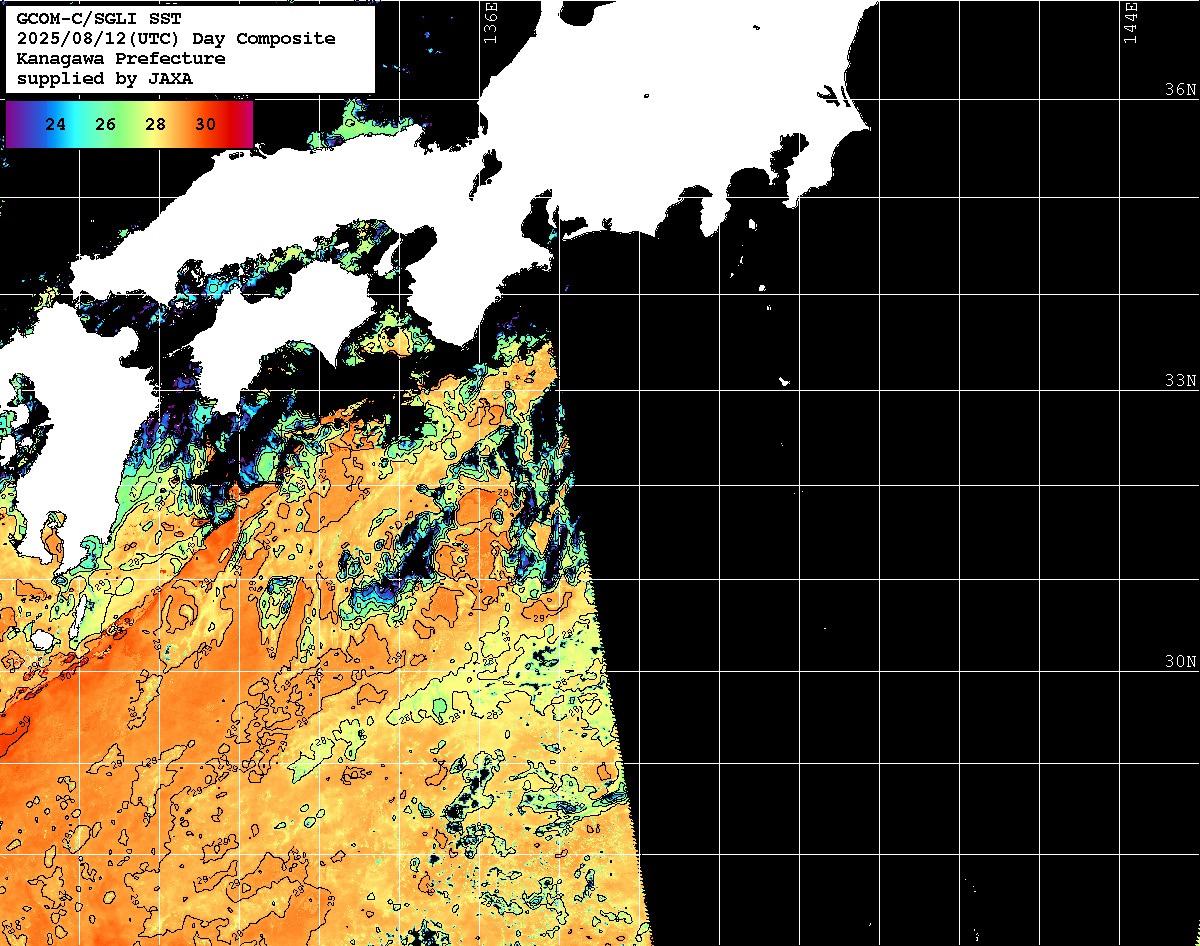Click the 'GCOM-C/SGLI SST' title line
Screen dimensions: 1200x946
[x=99, y=18]
